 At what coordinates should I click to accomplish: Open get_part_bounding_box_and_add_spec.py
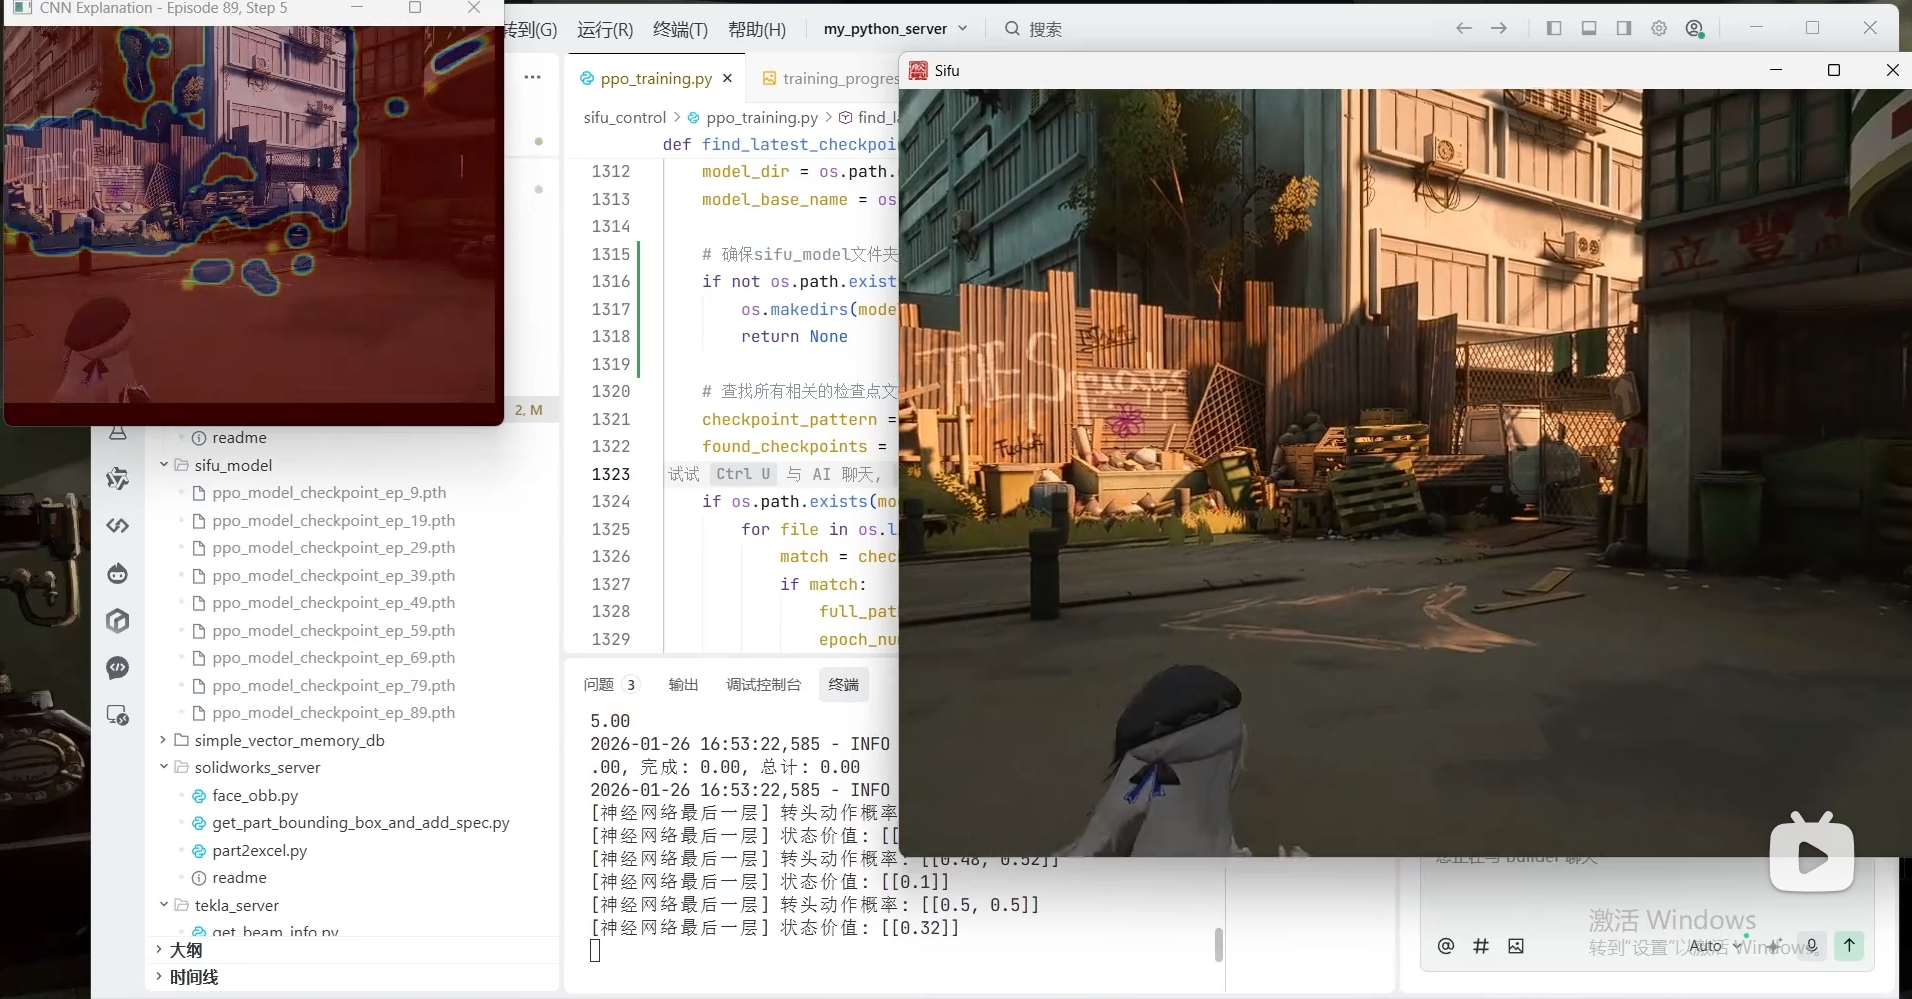click(360, 823)
